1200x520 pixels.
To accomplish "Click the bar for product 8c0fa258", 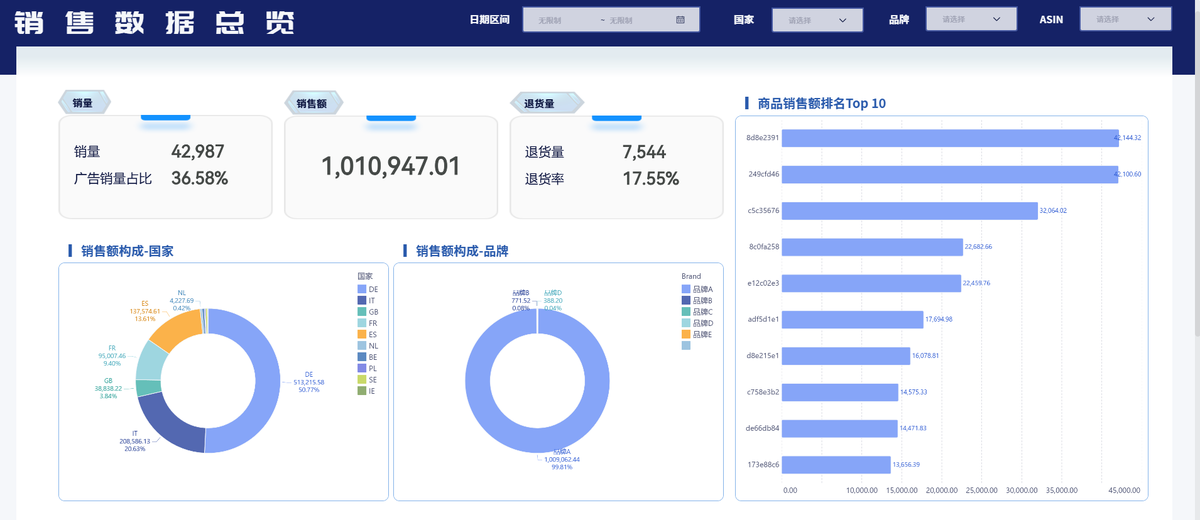I will coord(872,247).
